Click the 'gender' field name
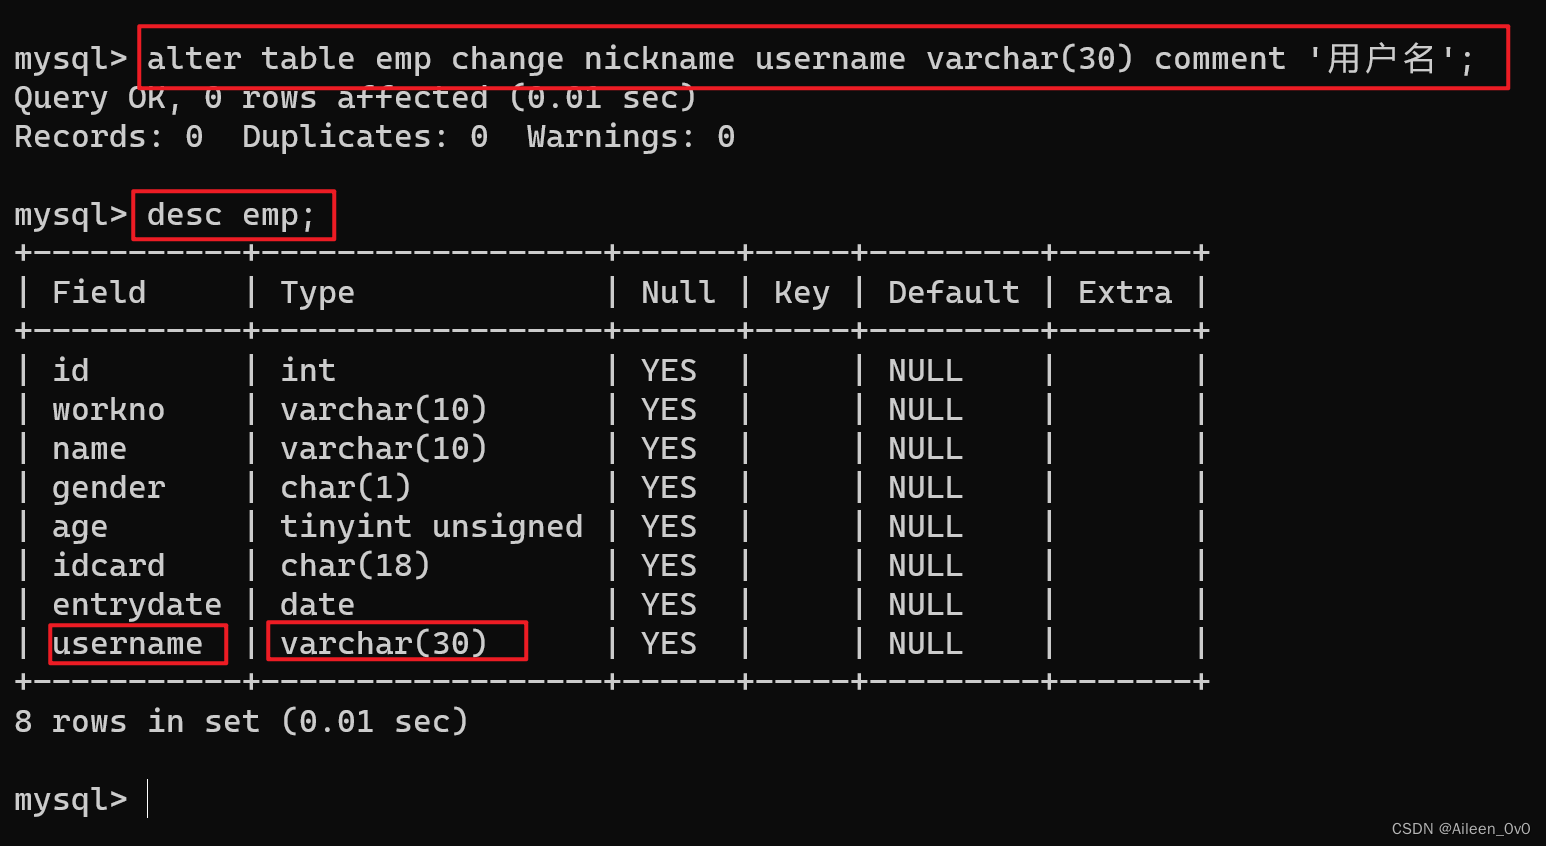Viewport: 1546px width, 846px height. pyautogui.click(x=108, y=487)
